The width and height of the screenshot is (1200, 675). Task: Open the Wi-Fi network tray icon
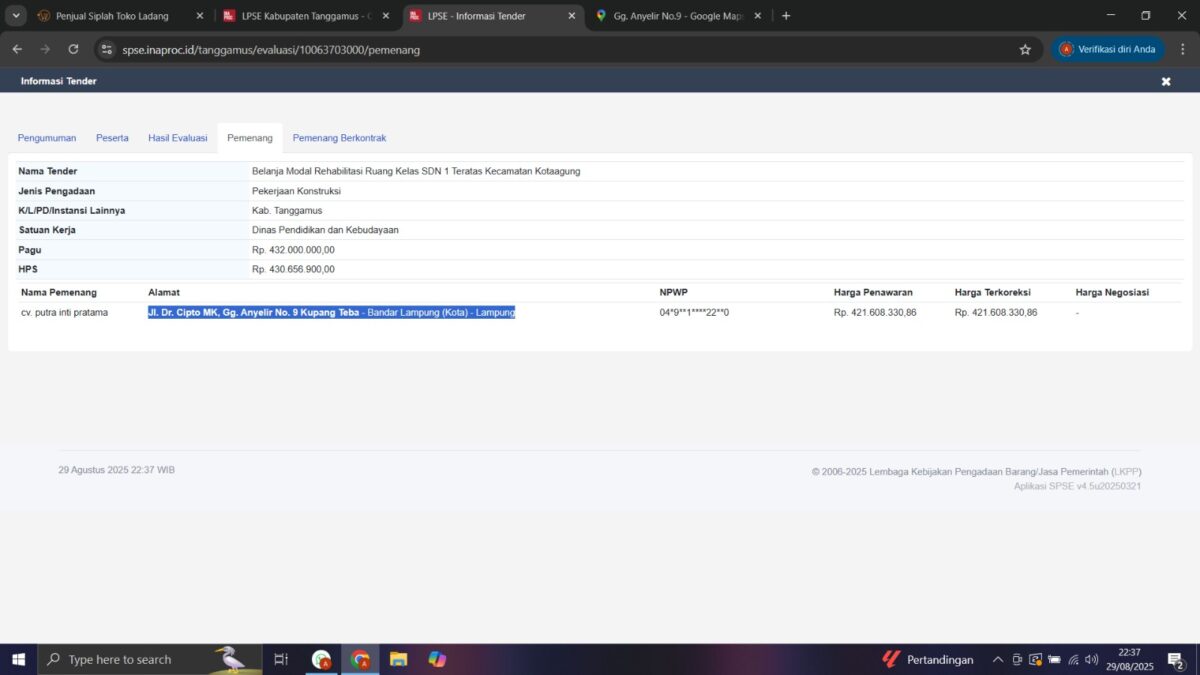point(1073,659)
